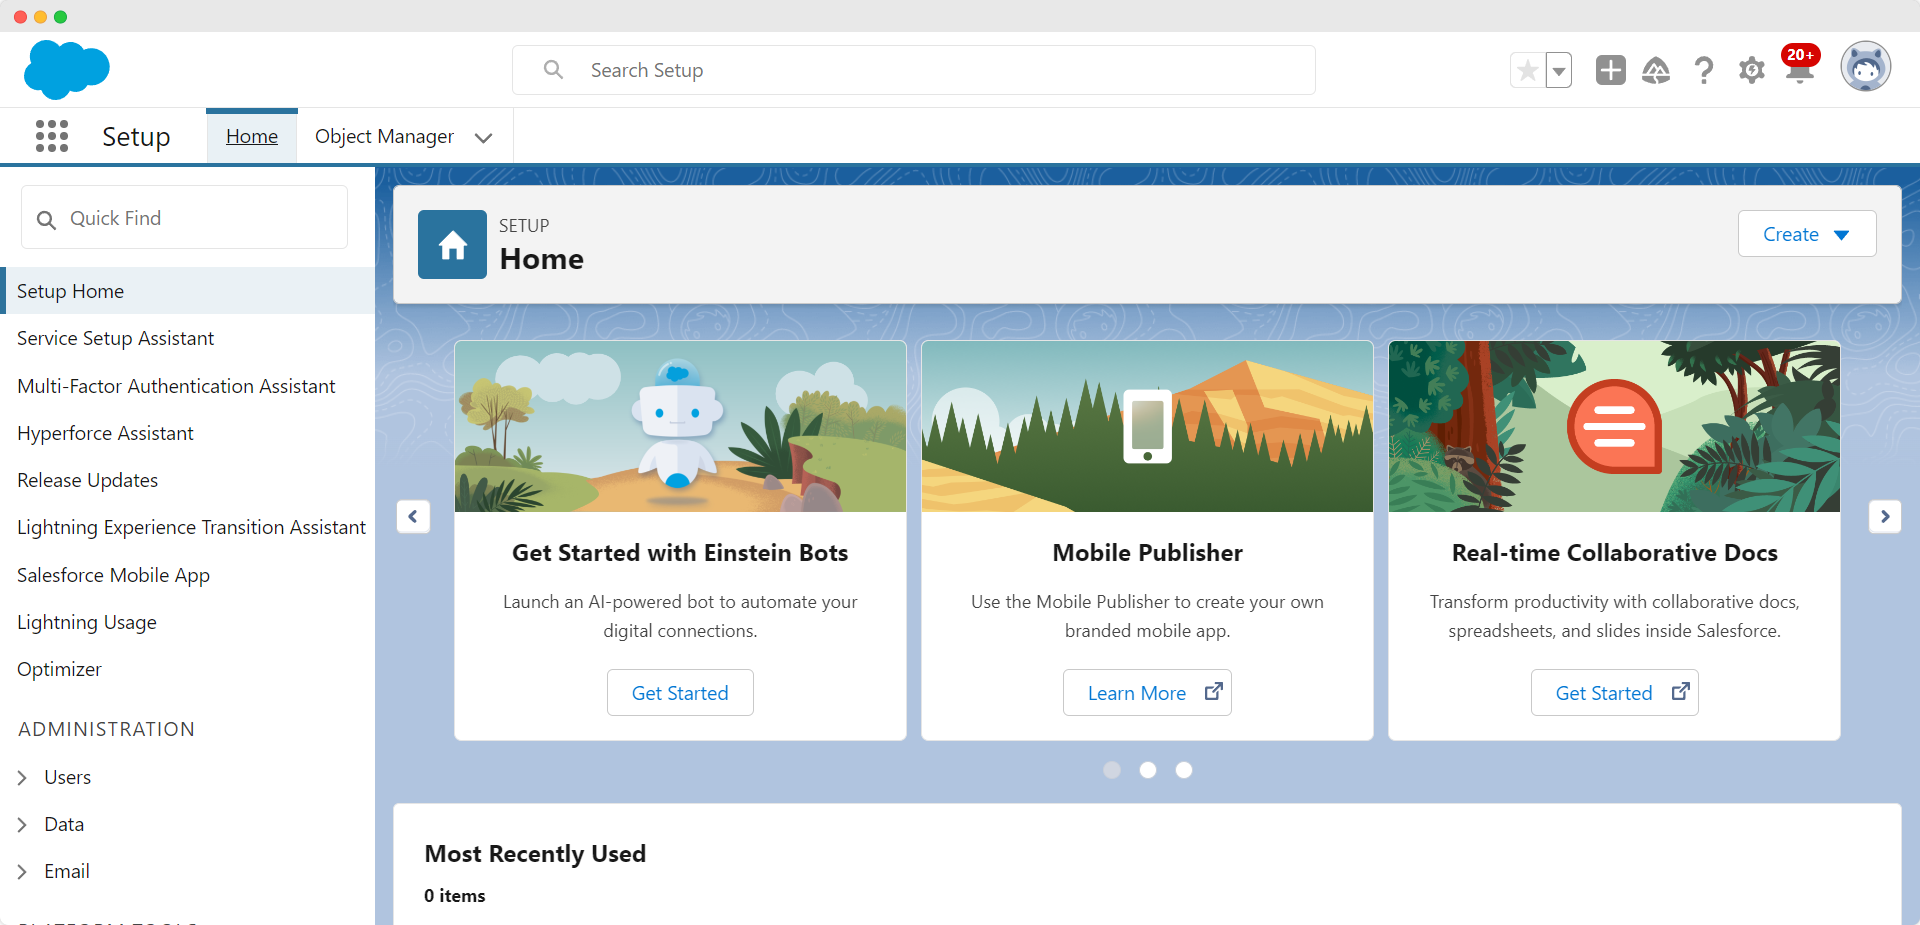
Task: Open the Help question mark icon
Action: pos(1704,70)
